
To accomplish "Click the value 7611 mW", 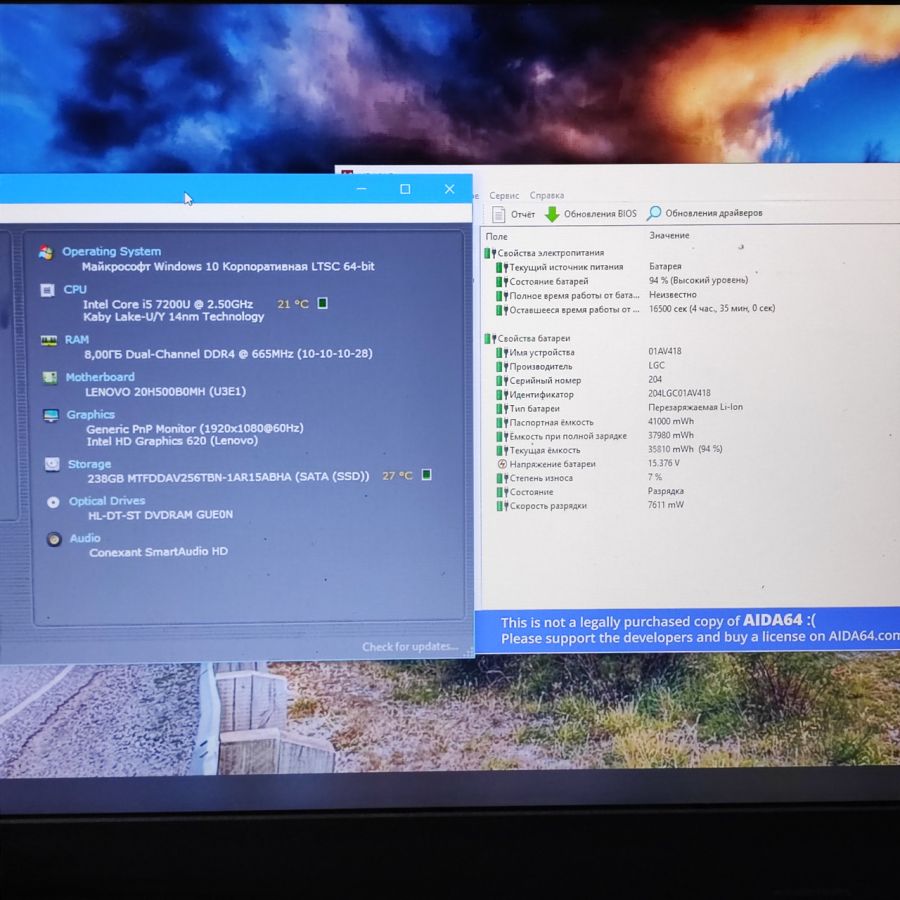I will coord(666,505).
